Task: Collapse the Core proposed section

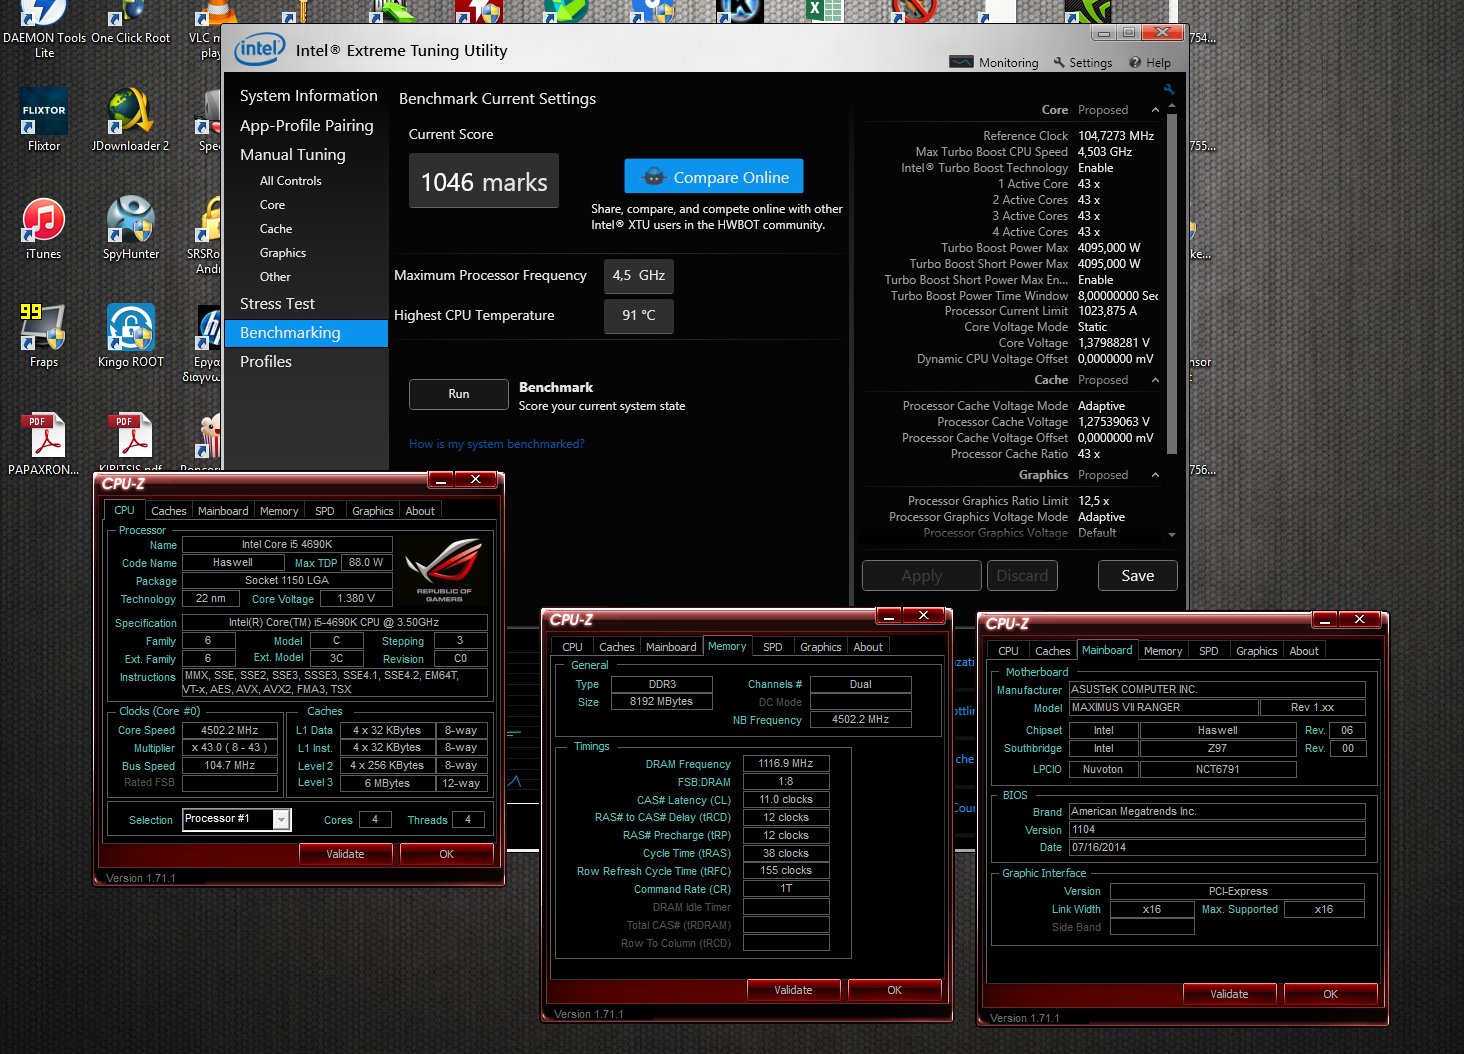Action: click(x=1155, y=110)
